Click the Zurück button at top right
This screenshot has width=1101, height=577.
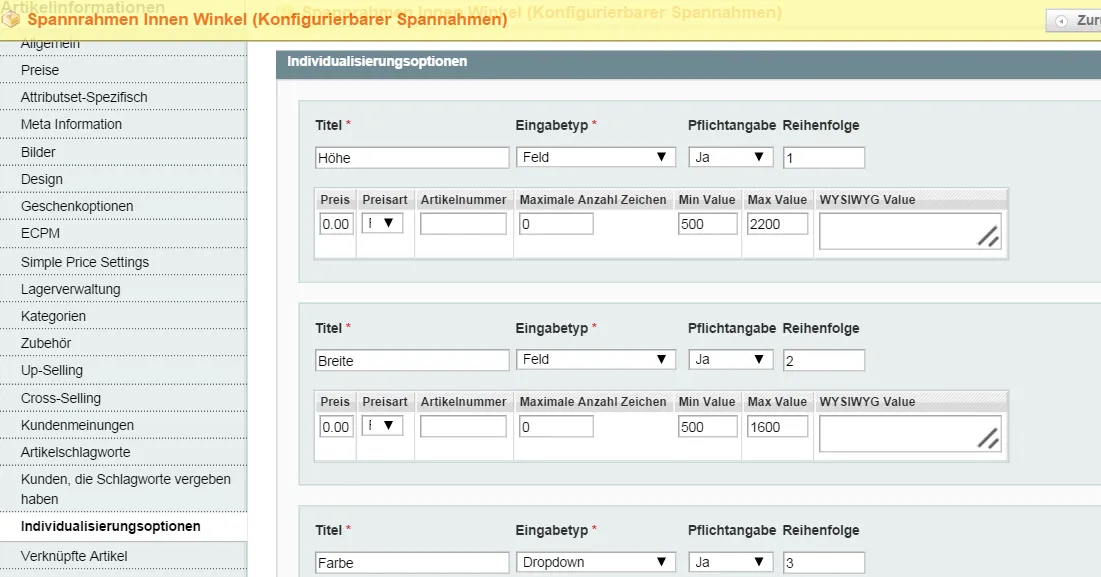tap(1074, 20)
